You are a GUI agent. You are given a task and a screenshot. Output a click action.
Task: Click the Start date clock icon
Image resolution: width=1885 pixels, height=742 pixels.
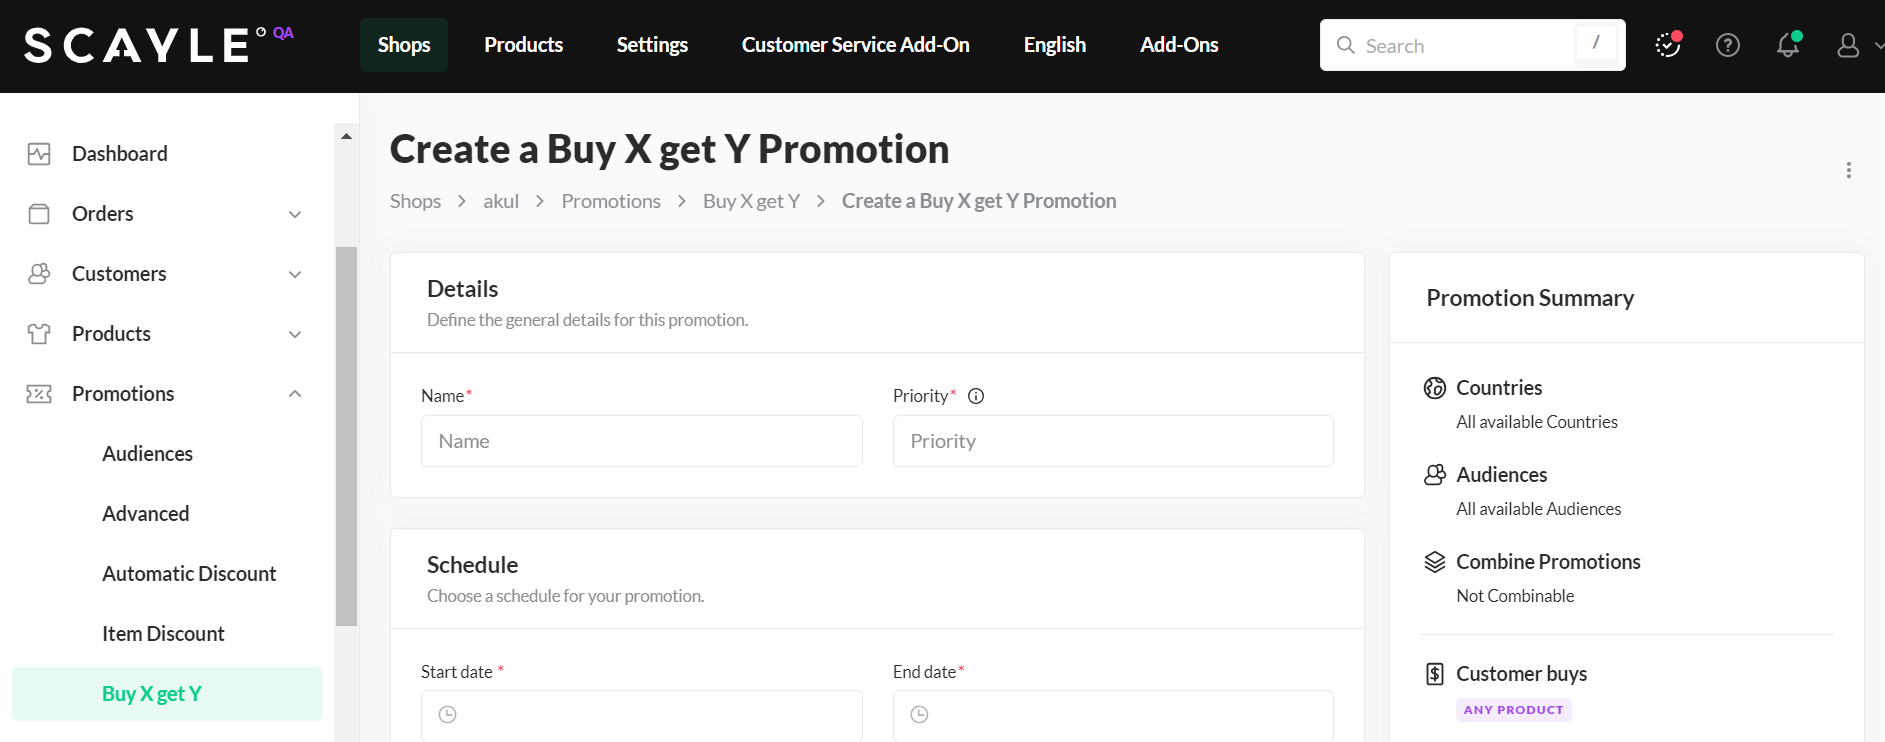(x=448, y=715)
